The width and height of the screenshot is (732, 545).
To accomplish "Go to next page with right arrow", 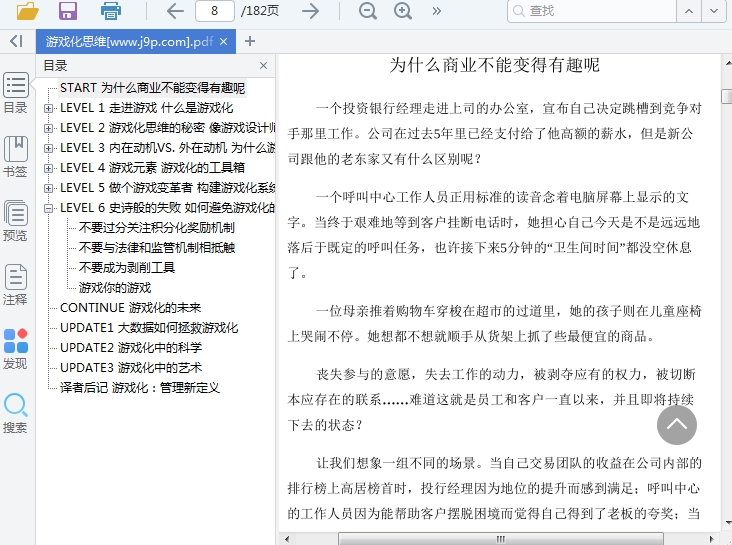I will (310, 11).
